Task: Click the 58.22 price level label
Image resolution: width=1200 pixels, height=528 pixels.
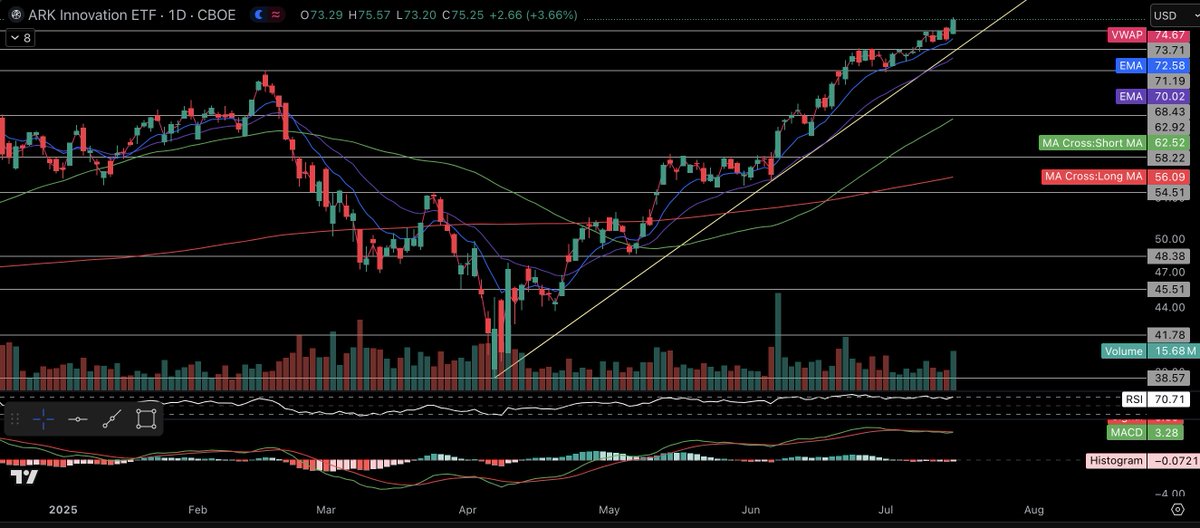Action: (x=1169, y=159)
